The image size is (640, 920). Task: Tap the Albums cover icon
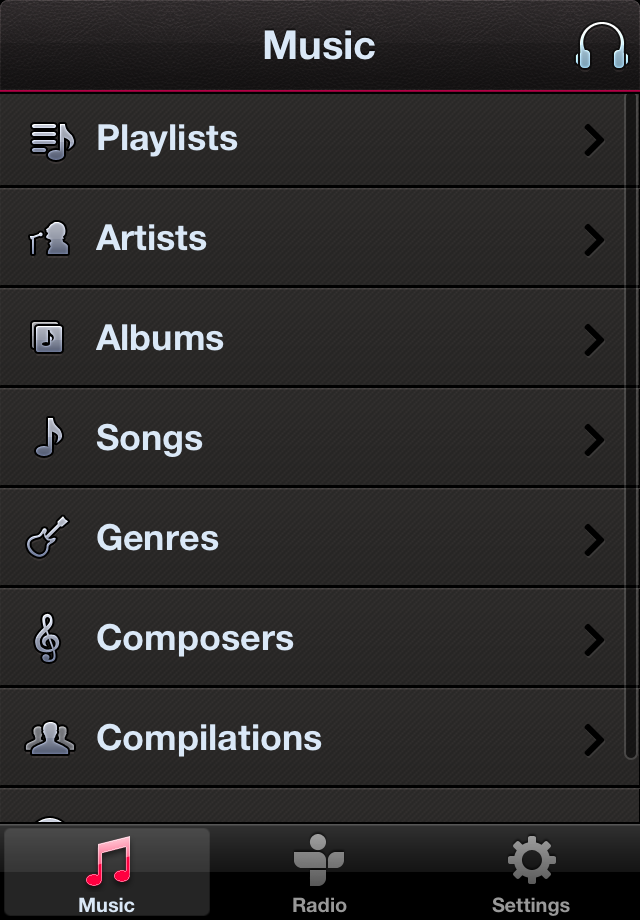(x=48, y=338)
